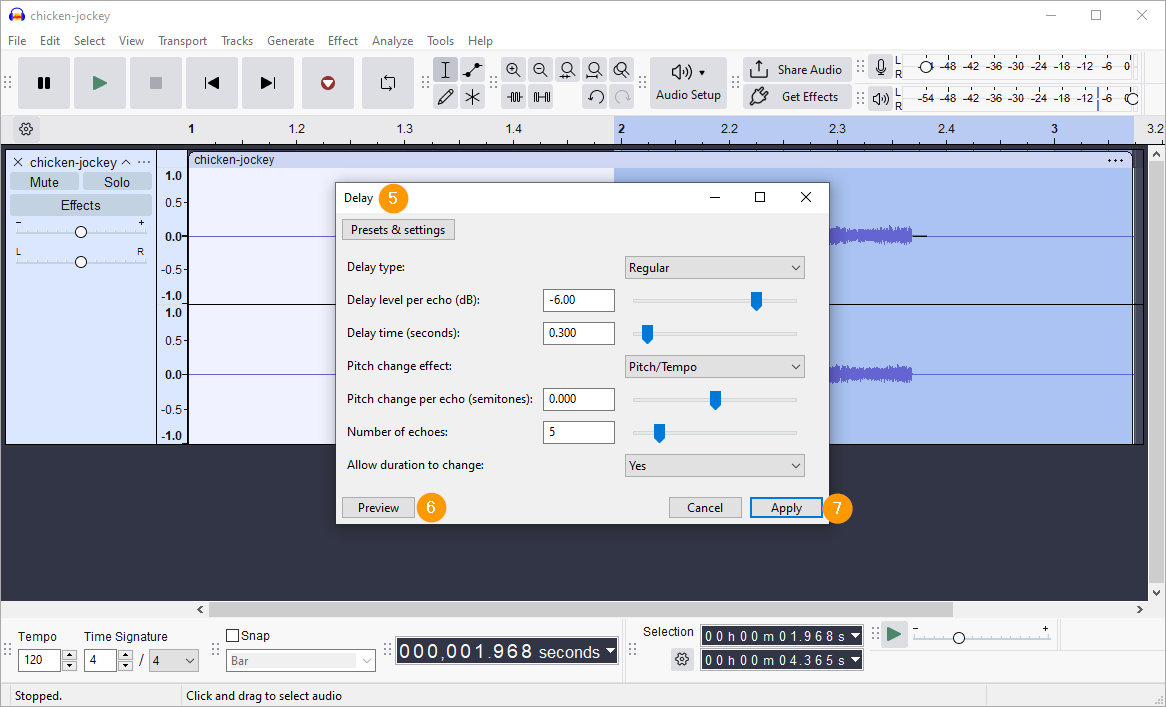Screen dimensions: 1166x707
Task: Select the Envelope tool
Action: point(473,70)
